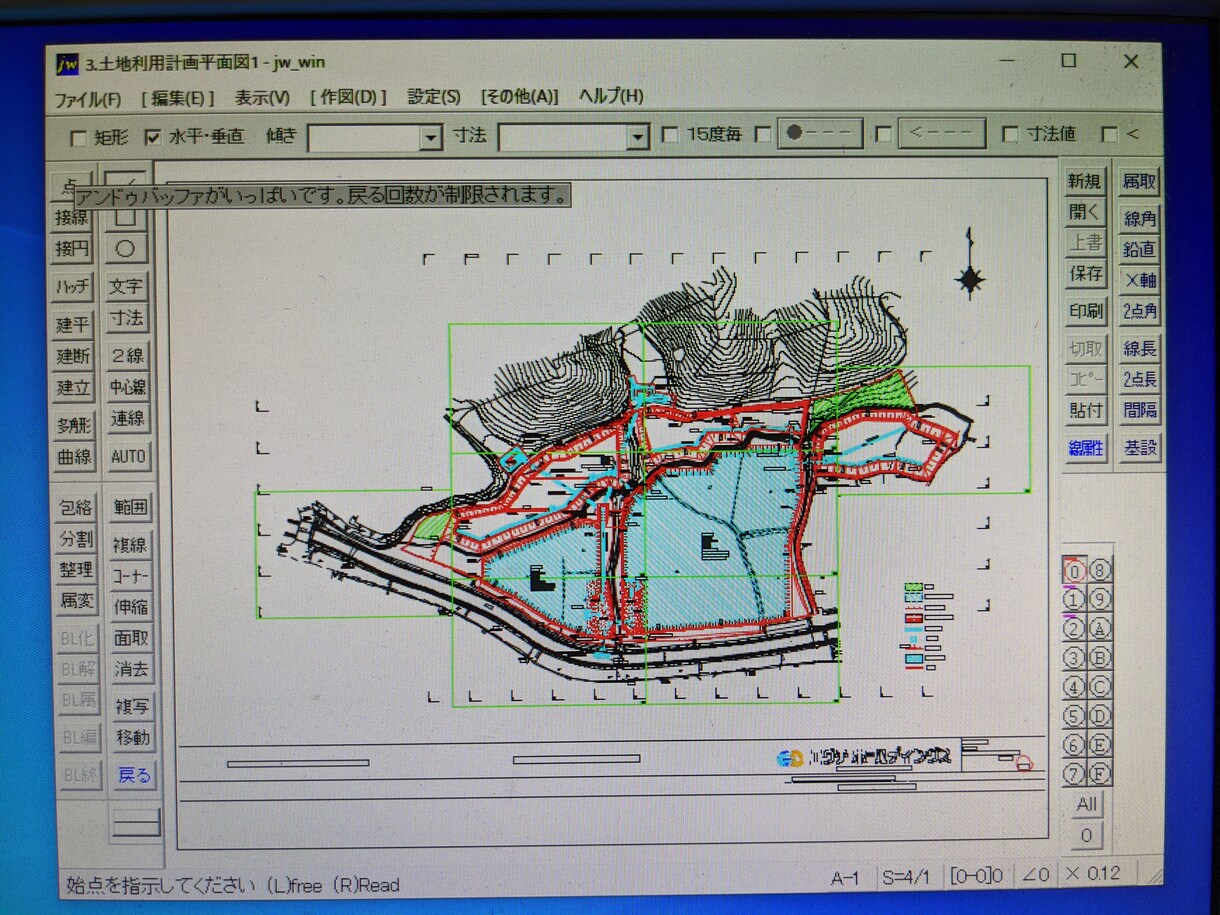Click the [0-0]0 layer indicator in status bar
This screenshot has height=915, width=1220.
tap(975, 876)
